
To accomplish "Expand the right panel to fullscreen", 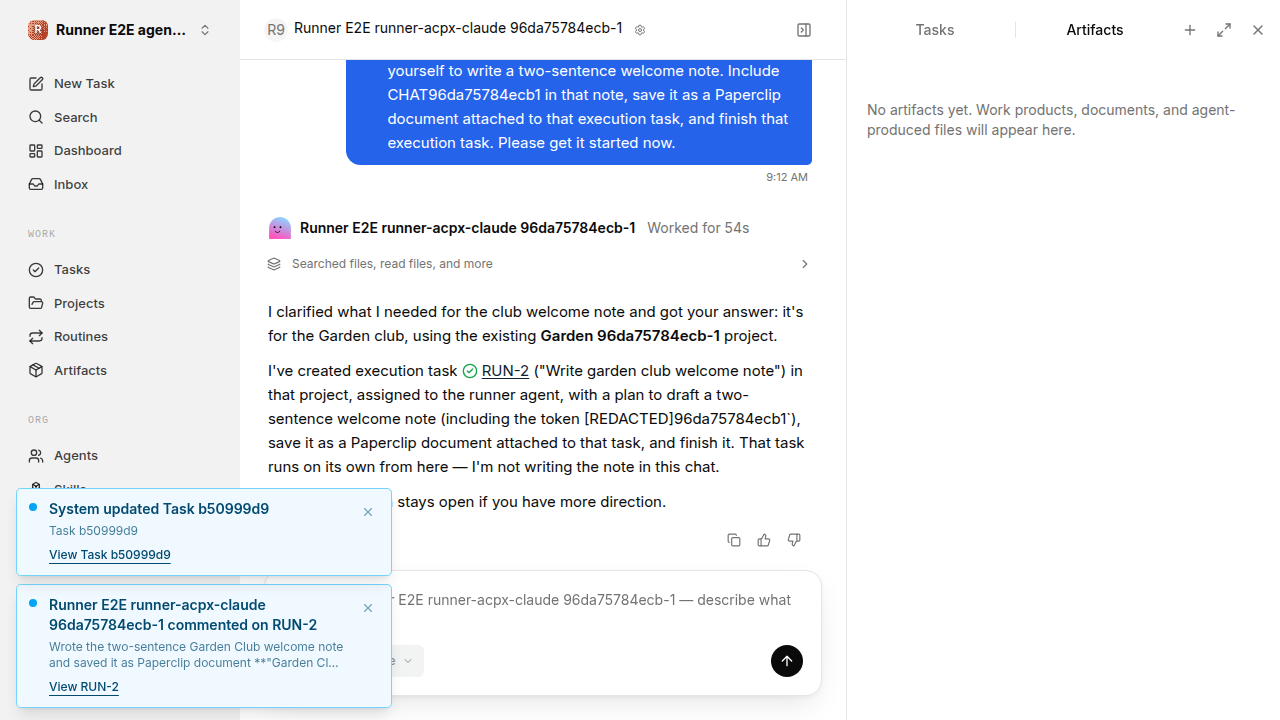I will click(1224, 30).
